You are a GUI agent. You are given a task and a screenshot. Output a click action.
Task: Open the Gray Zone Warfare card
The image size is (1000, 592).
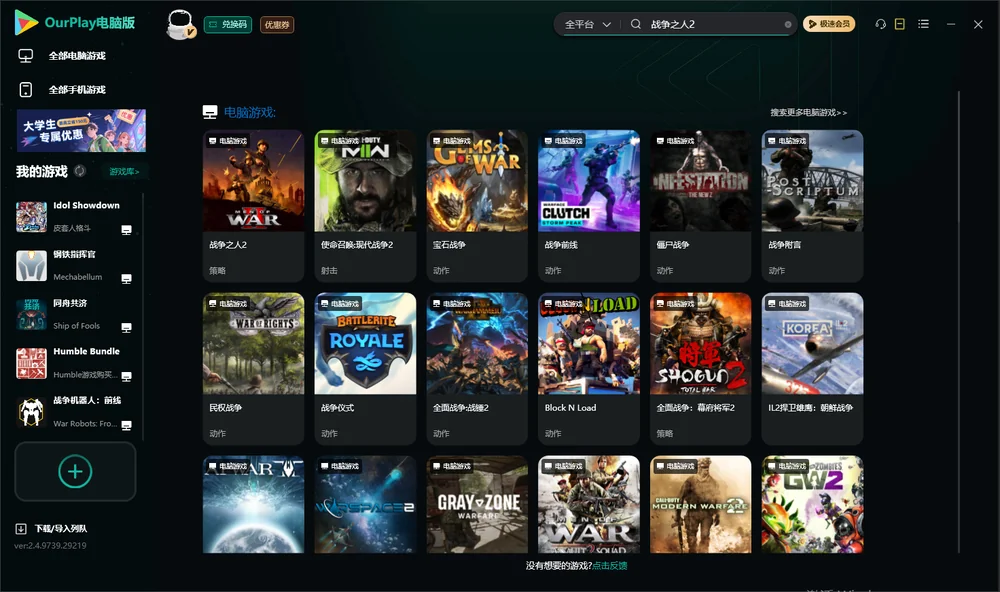(x=477, y=504)
